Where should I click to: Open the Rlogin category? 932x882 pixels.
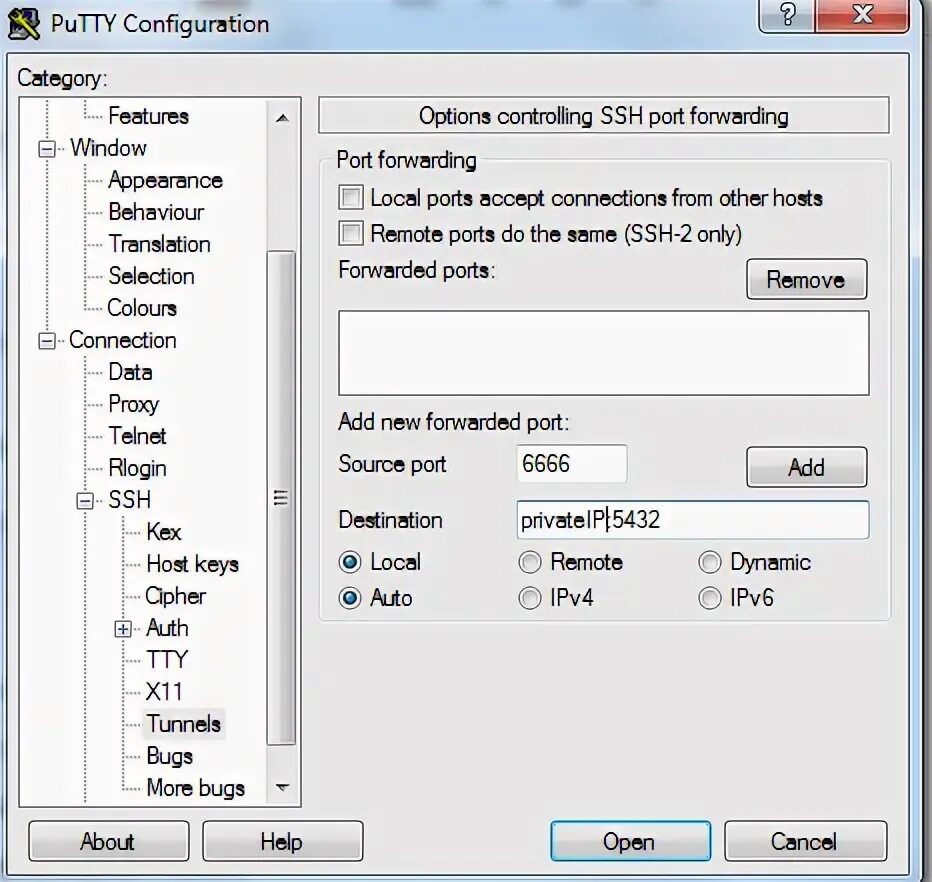pos(137,468)
